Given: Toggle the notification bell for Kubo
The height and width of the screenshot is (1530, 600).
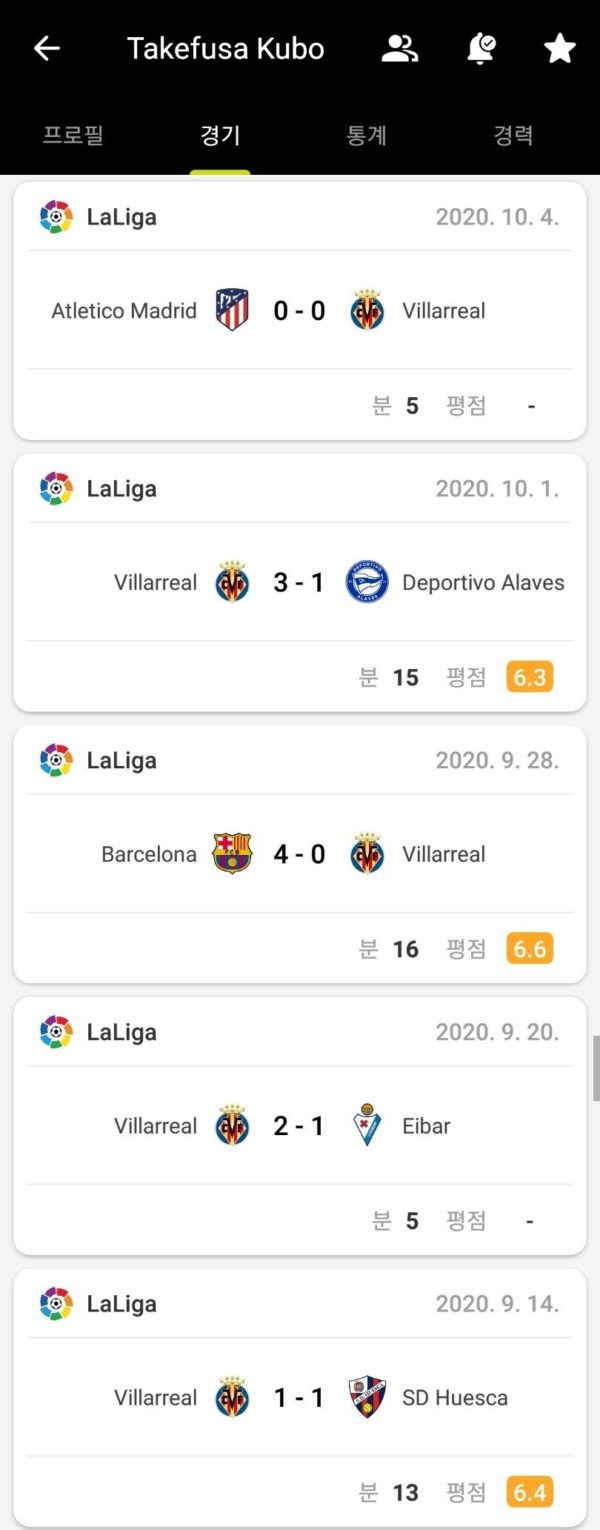Looking at the screenshot, I should pos(481,49).
